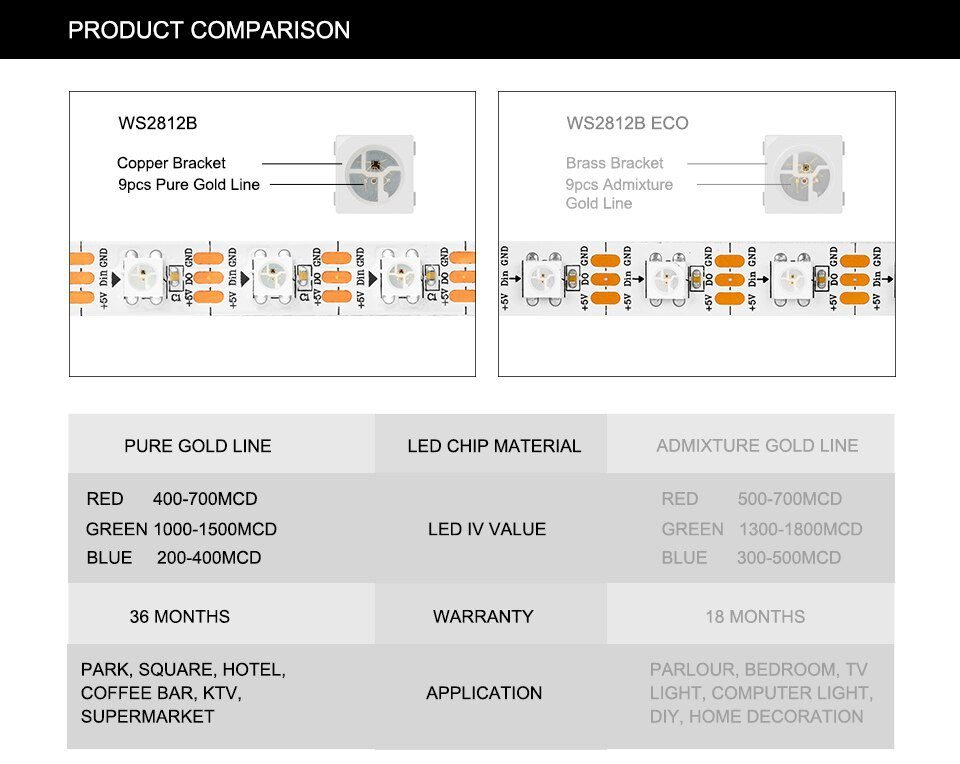Click the 9pcs Admixture Gold Line label
The width and height of the screenshot is (960, 764).
coord(618,194)
